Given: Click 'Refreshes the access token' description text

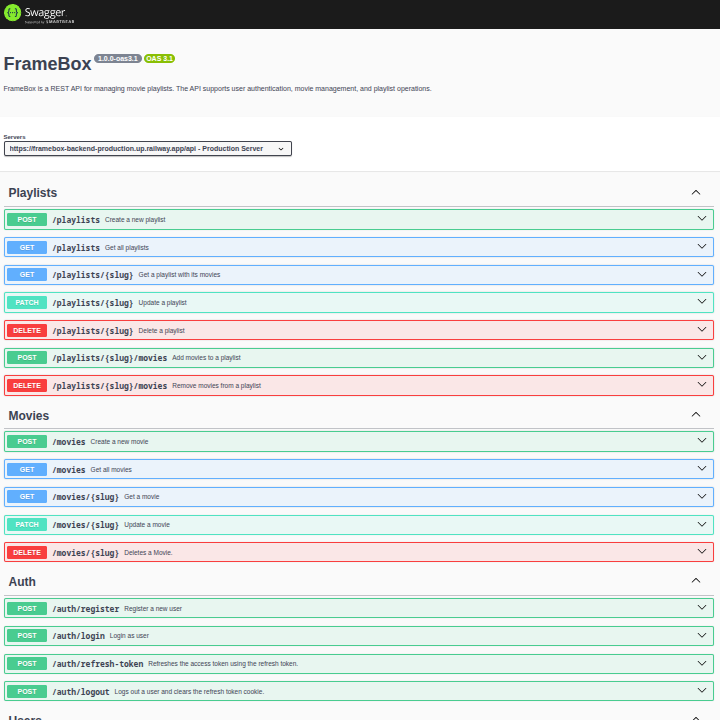Looking at the screenshot, I should [x=223, y=664].
